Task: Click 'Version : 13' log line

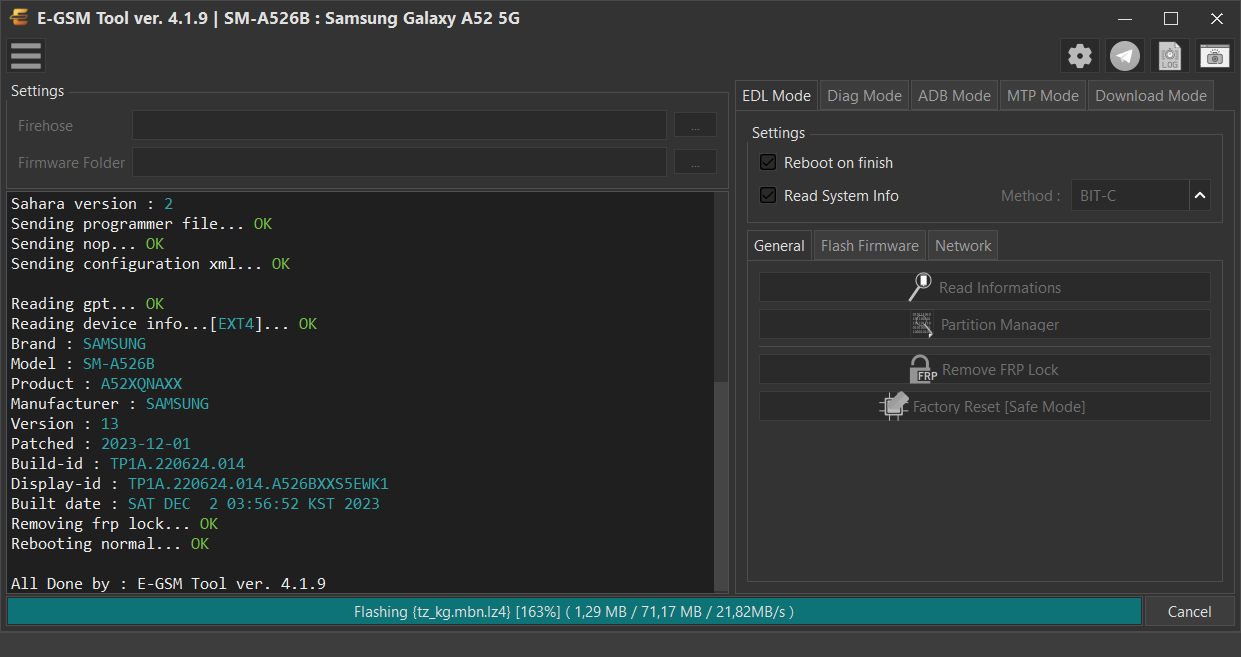Action: (65, 424)
